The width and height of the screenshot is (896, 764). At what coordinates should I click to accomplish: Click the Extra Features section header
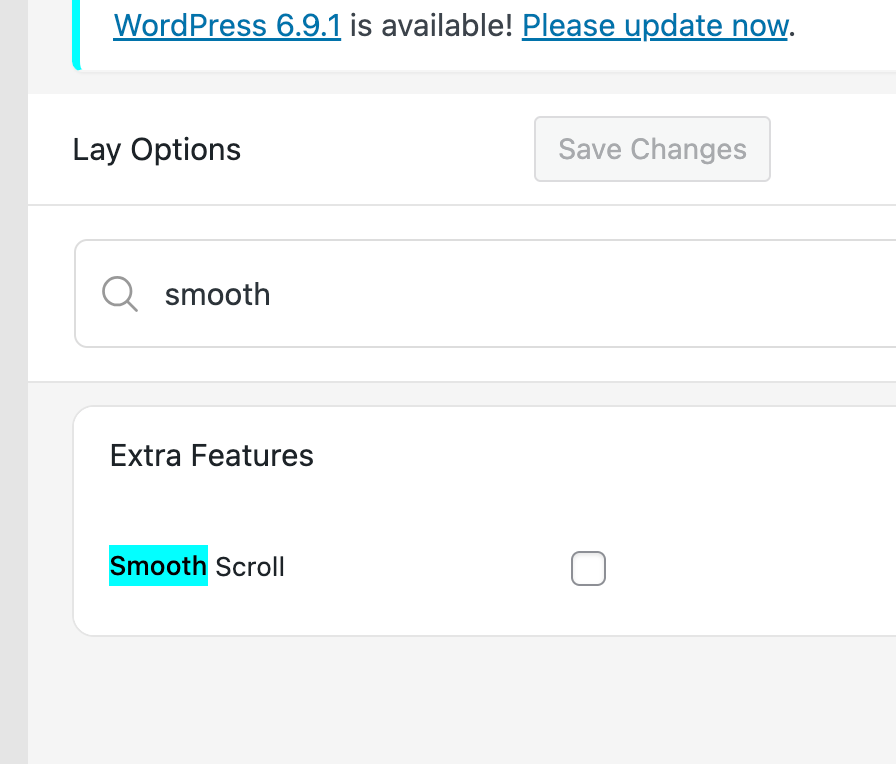coord(211,455)
